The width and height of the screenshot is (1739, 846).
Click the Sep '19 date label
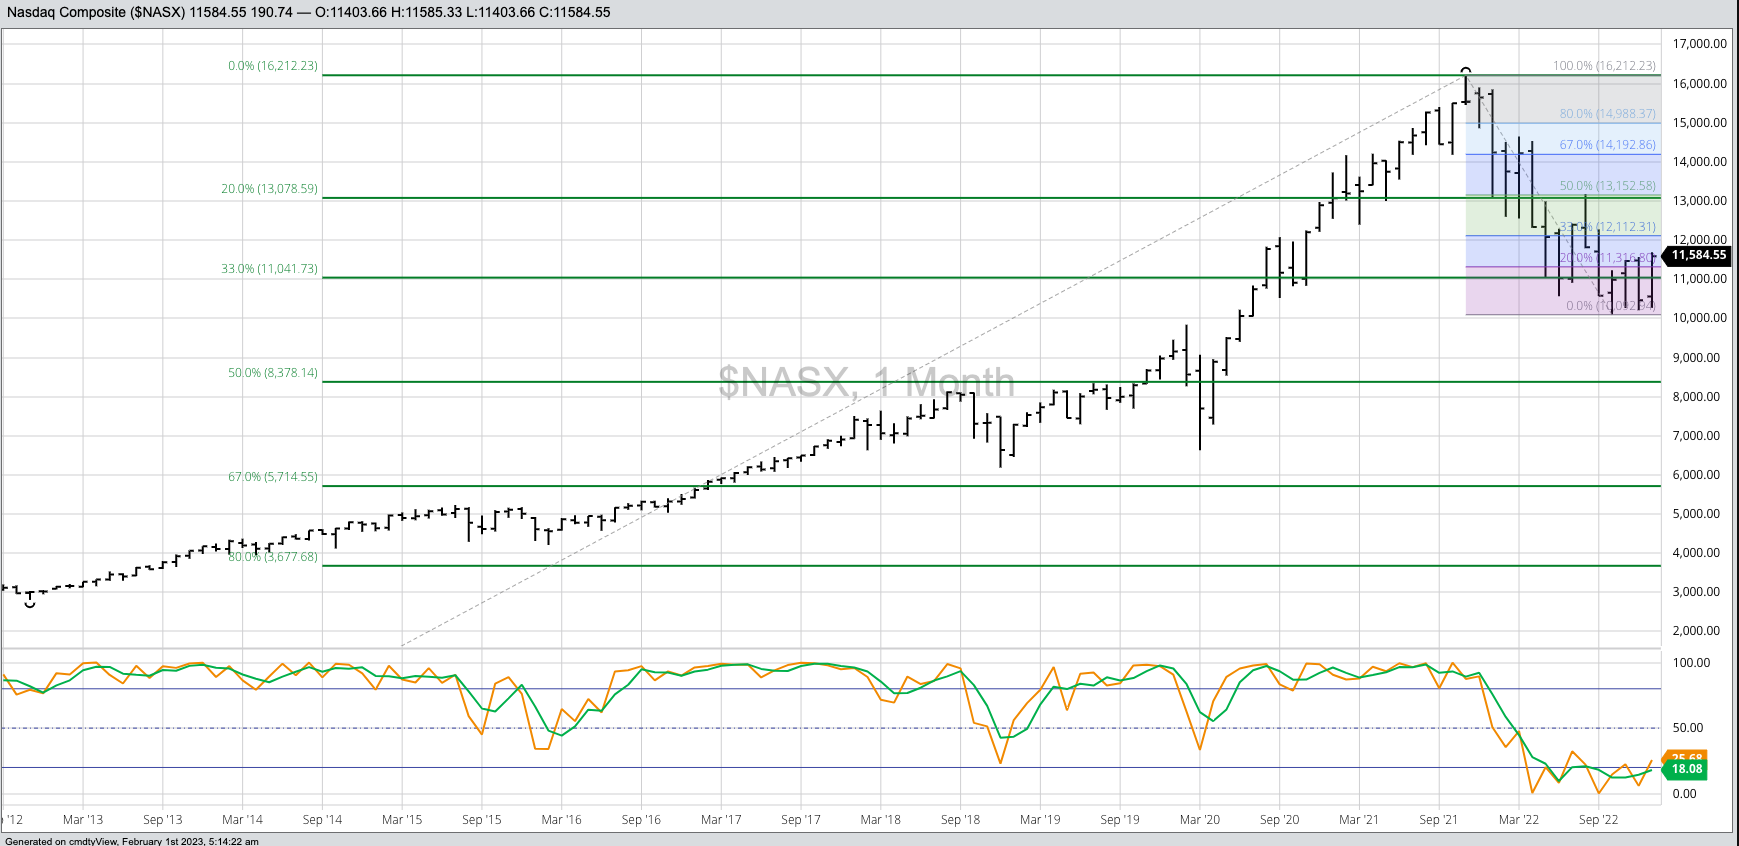(1120, 820)
